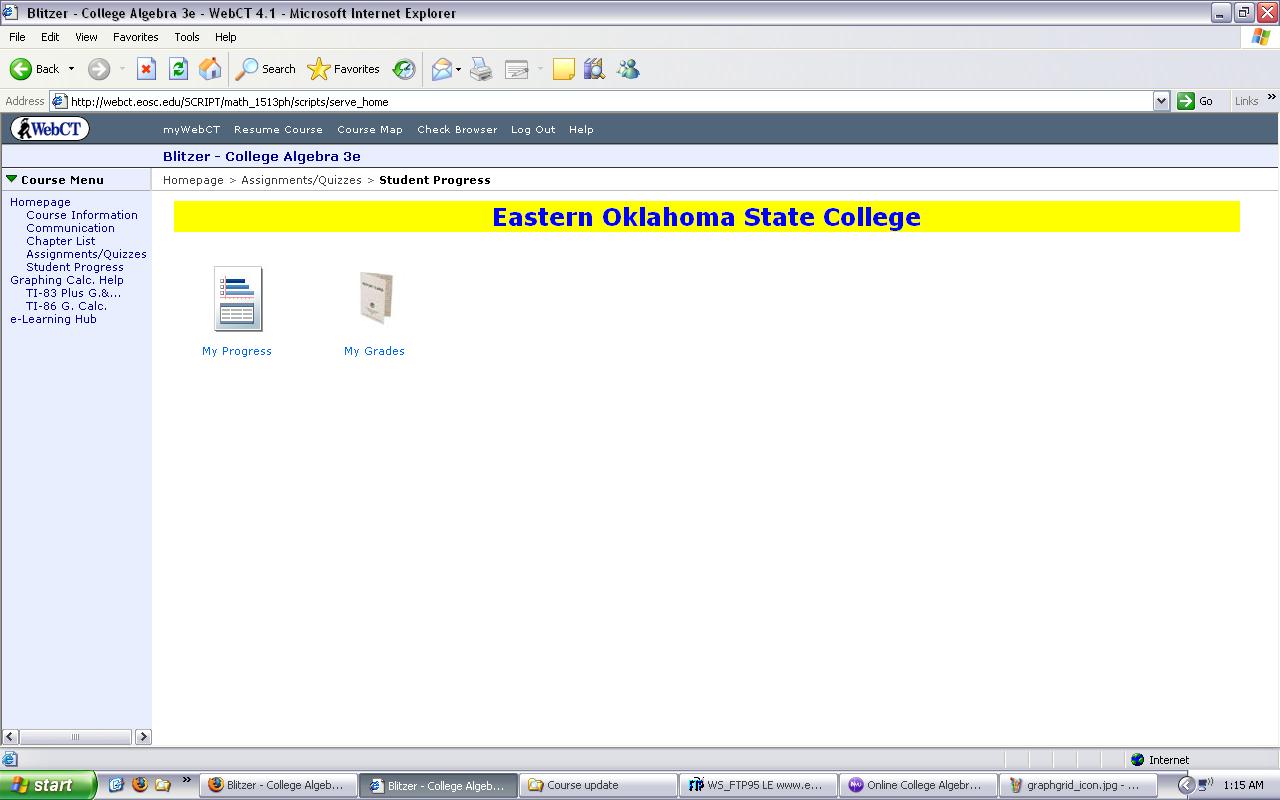Click the Edit page toolbar icon

click(x=517, y=69)
